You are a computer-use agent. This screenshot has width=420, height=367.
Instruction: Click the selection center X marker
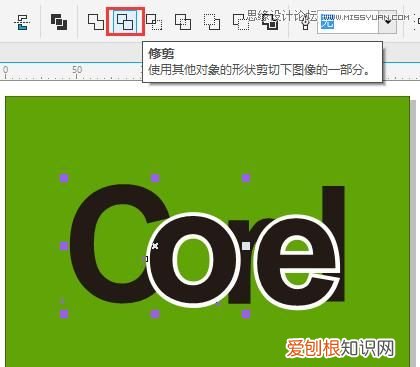tap(155, 246)
